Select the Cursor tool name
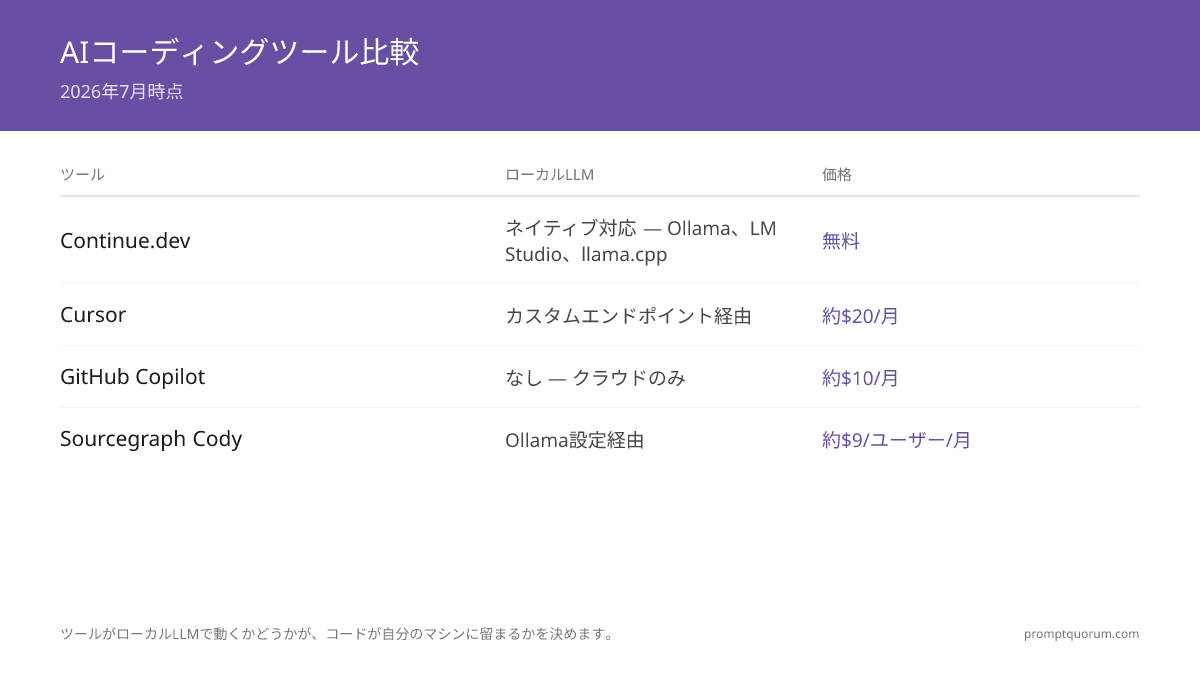 [93, 315]
